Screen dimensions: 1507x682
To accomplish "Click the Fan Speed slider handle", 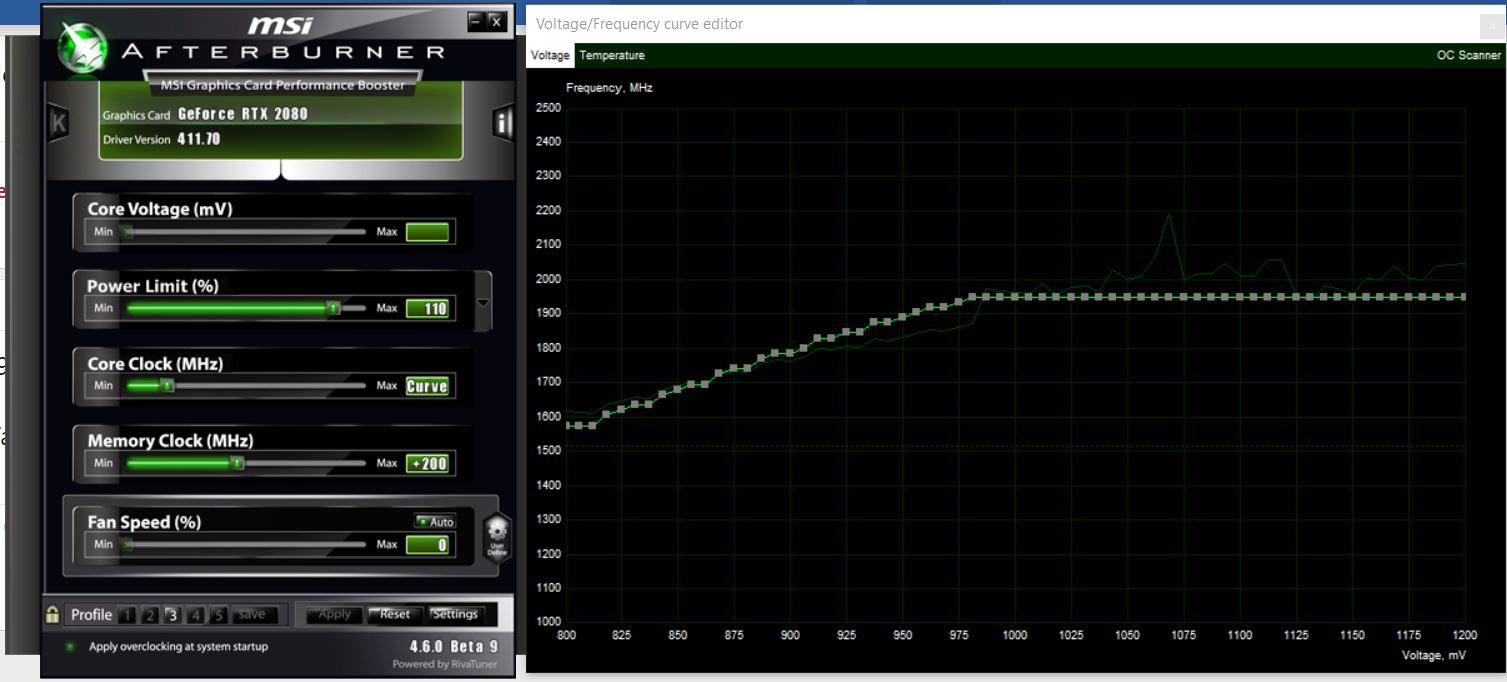I will pos(127,545).
